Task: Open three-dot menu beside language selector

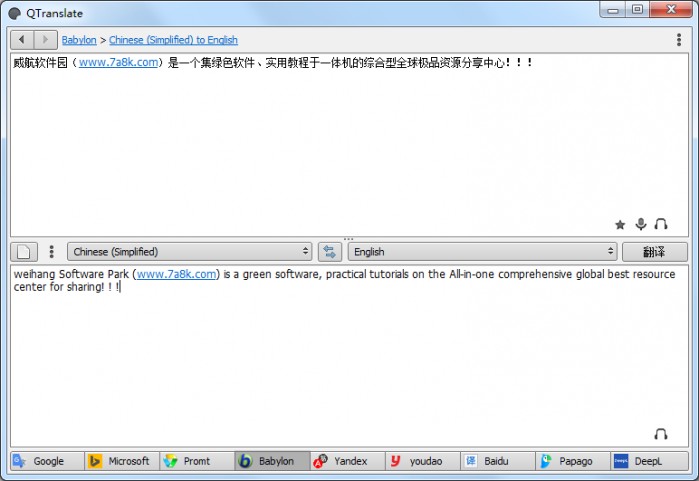Action: (x=52, y=252)
